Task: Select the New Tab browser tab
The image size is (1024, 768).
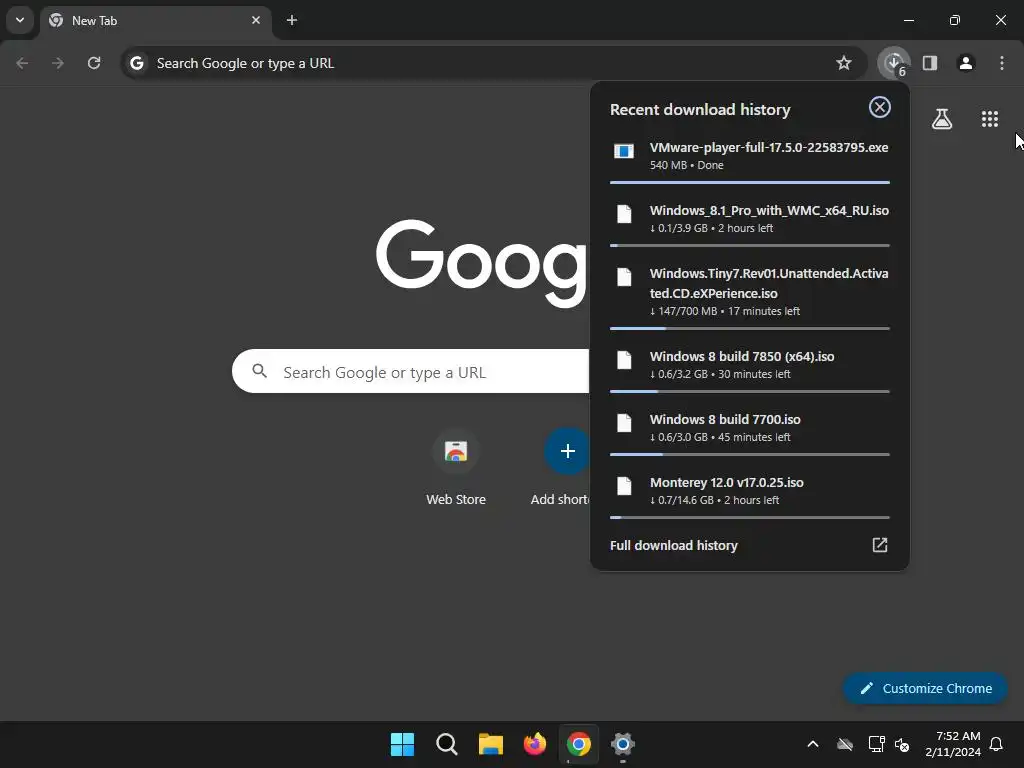Action: click(x=155, y=20)
